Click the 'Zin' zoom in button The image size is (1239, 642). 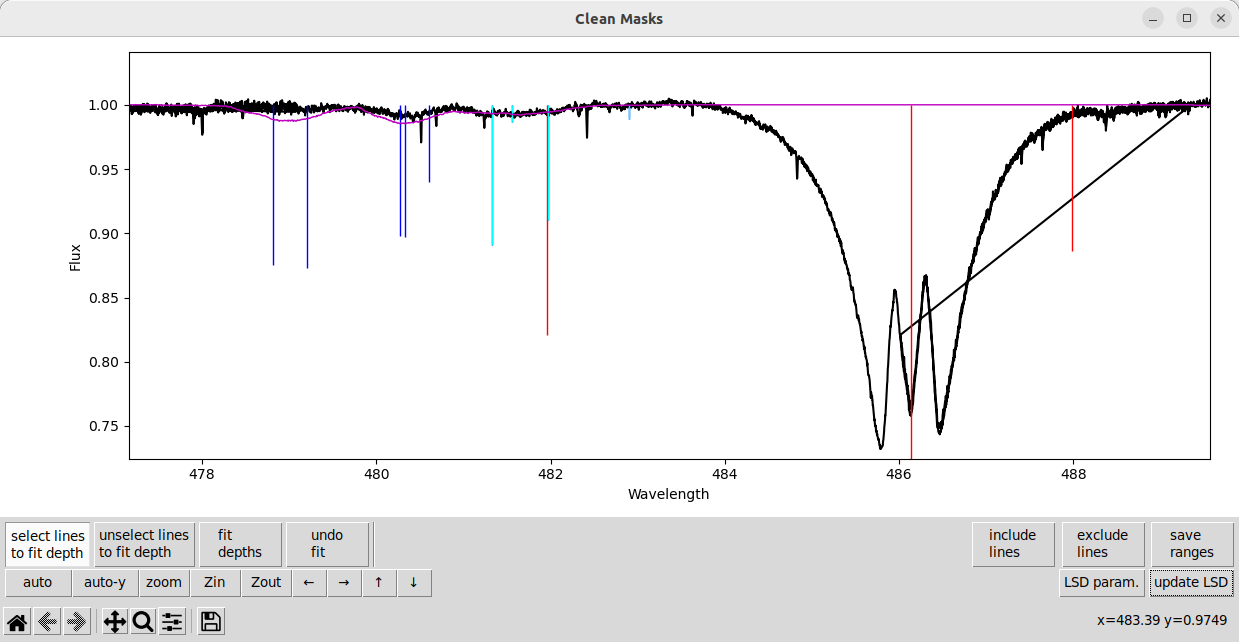click(x=215, y=583)
